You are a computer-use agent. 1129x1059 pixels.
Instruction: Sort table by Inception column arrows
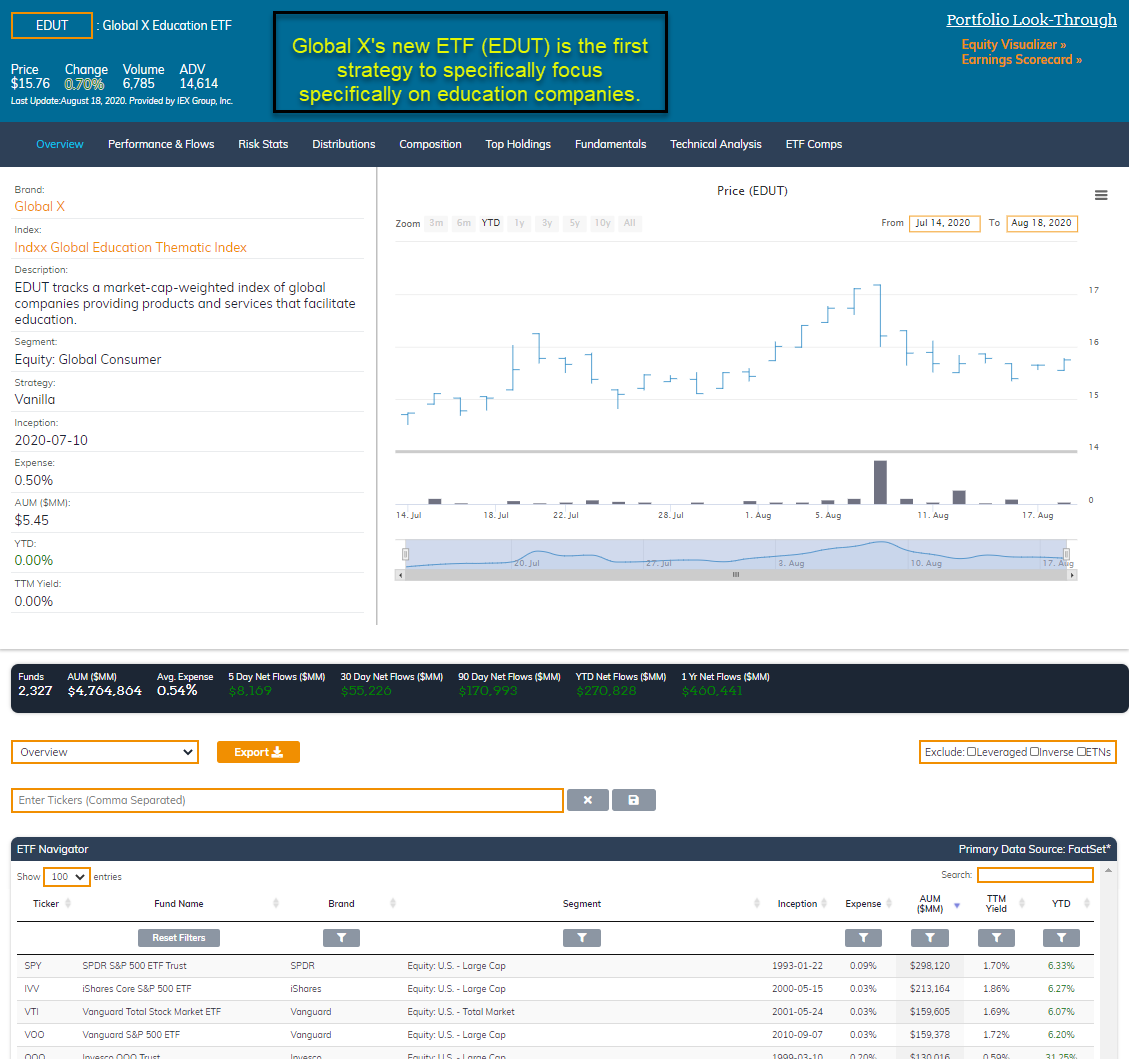(824, 903)
